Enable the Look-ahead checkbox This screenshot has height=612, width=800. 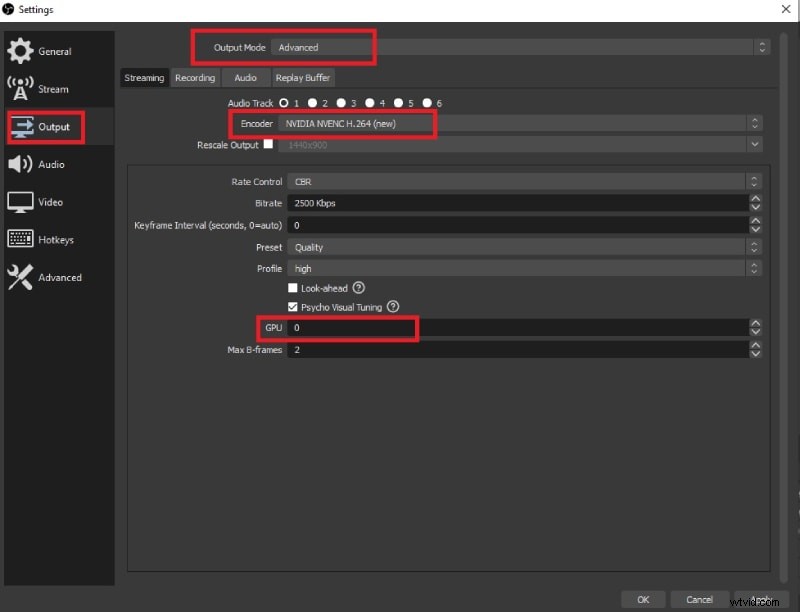pyautogui.click(x=294, y=287)
